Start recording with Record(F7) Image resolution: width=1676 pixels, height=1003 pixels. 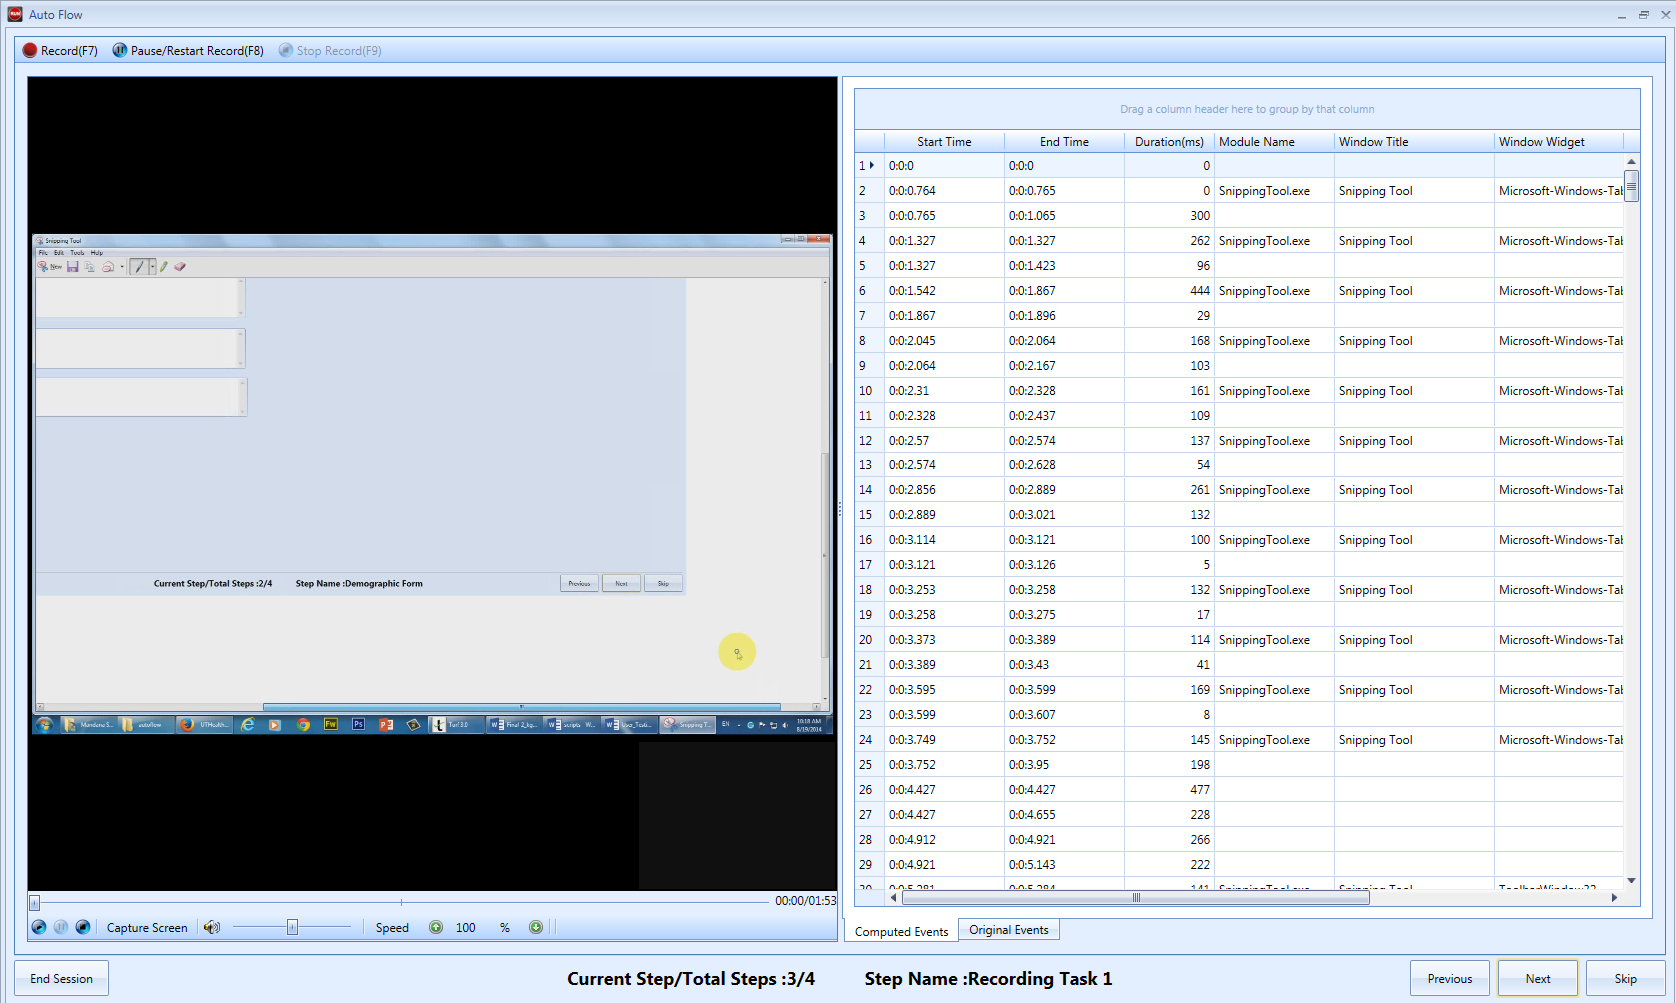(x=60, y=51)
